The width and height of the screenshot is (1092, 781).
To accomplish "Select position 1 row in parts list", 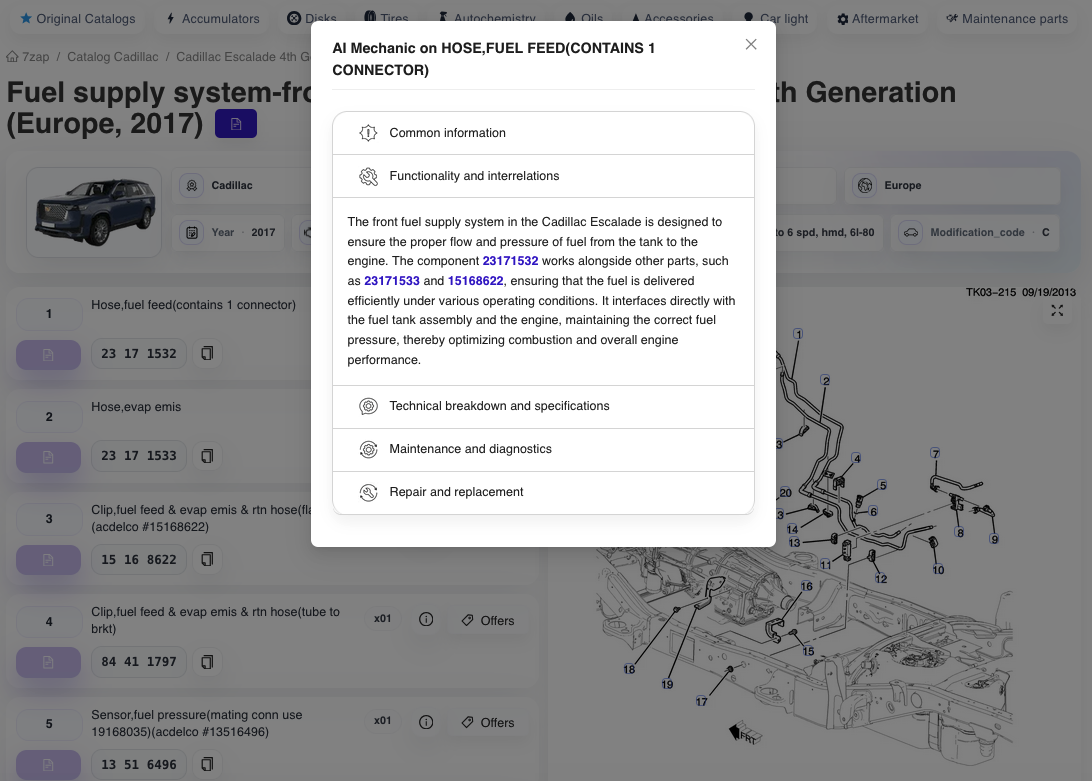I will coord(49,314).
